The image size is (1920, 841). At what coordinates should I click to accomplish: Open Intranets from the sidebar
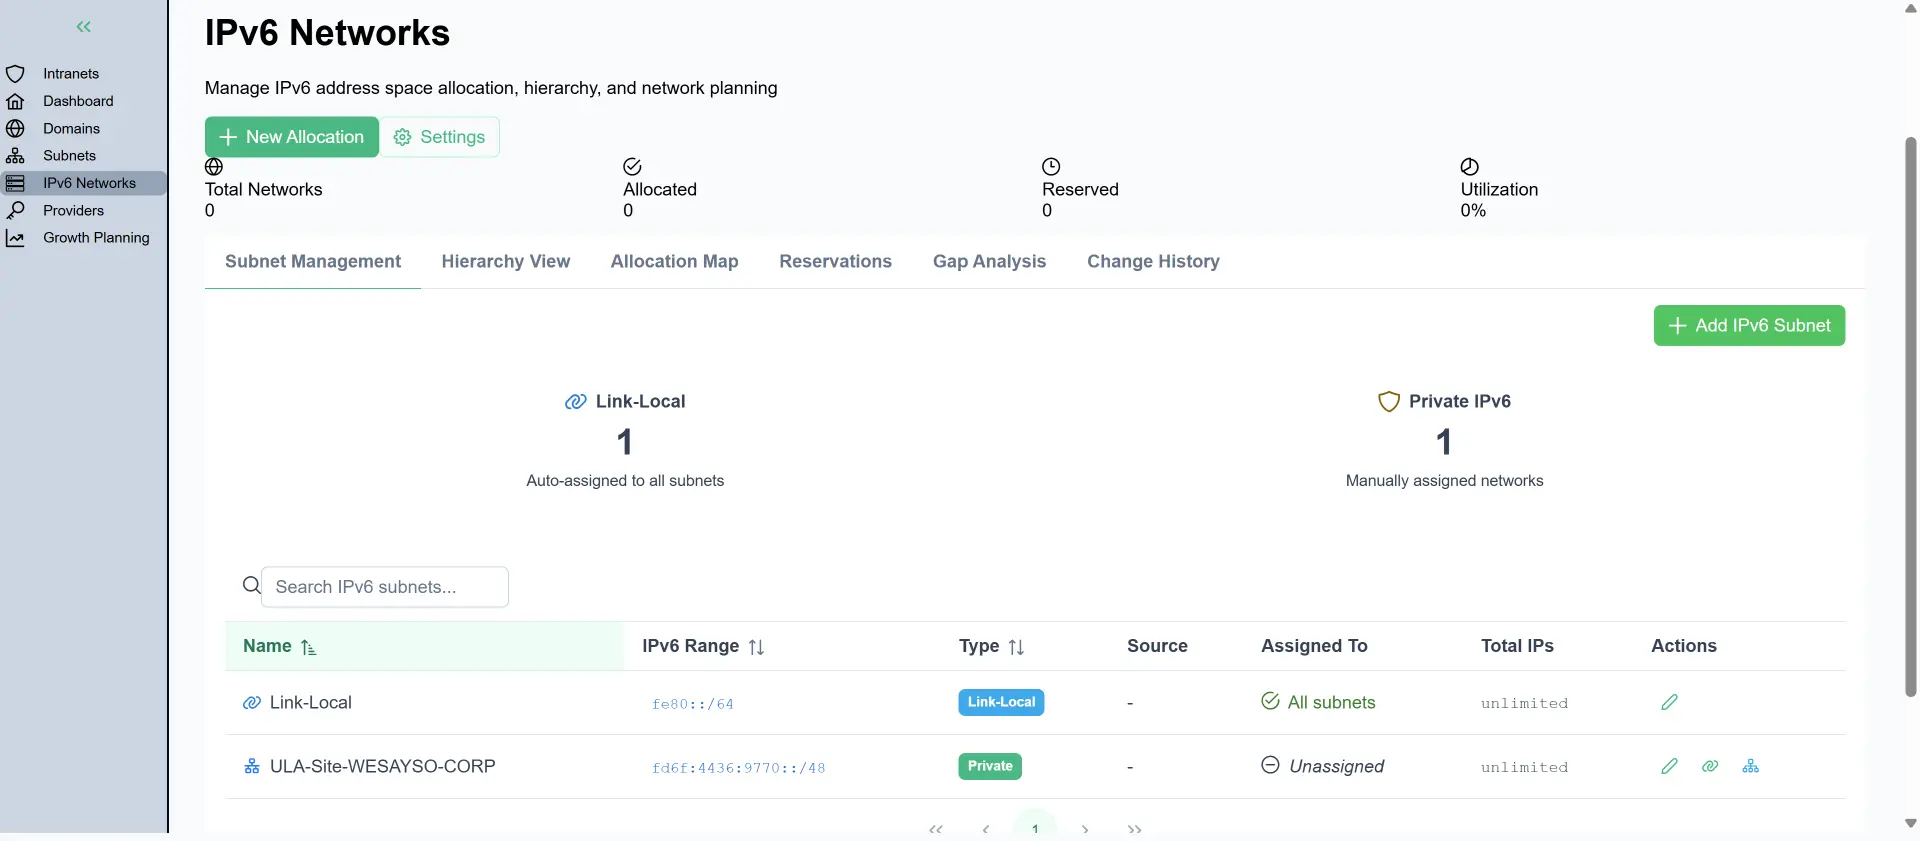coord(70,74)
